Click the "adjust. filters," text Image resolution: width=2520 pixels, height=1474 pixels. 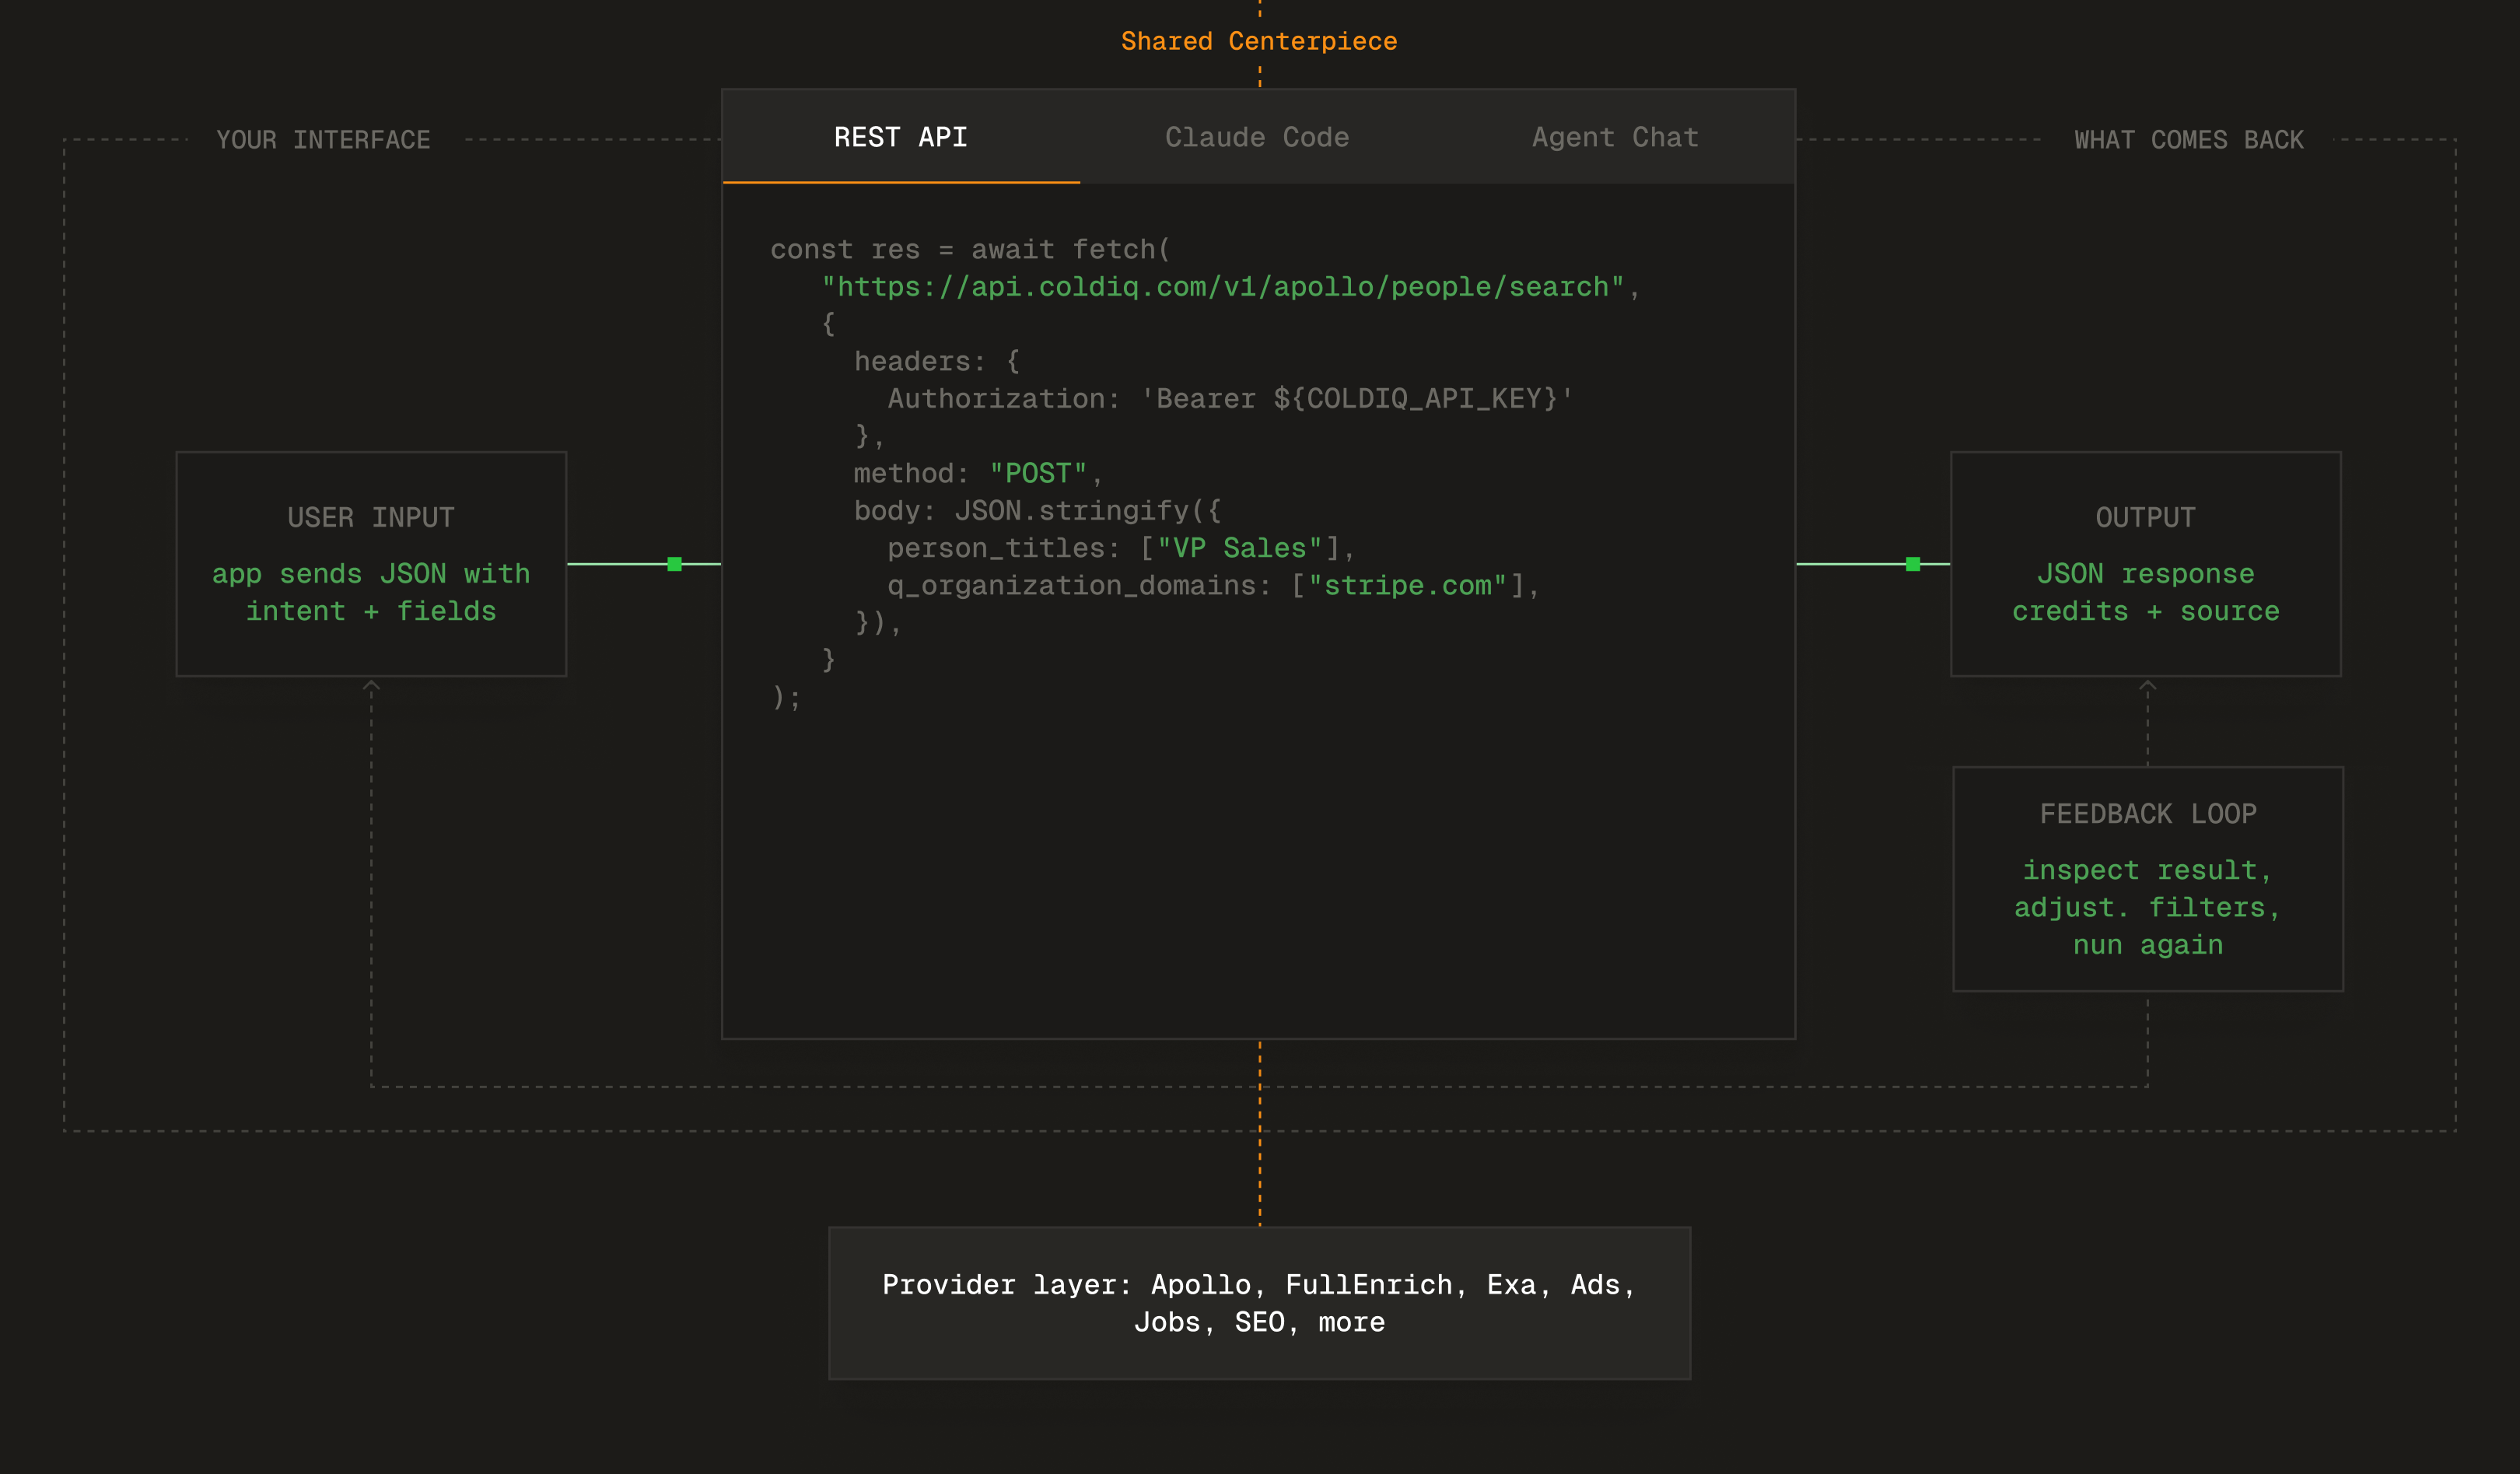point(2148,908)
